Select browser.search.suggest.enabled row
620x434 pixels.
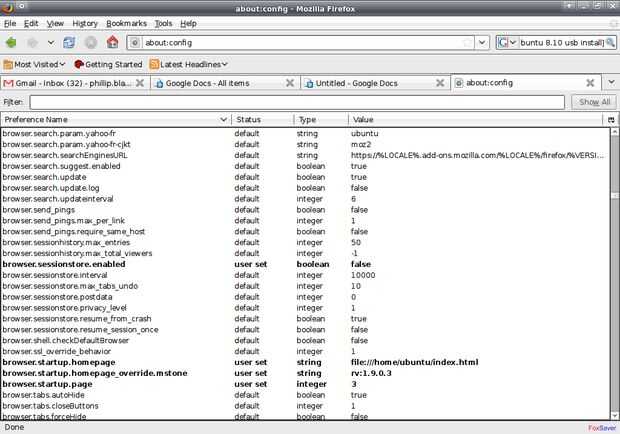(x=305, y=166)
